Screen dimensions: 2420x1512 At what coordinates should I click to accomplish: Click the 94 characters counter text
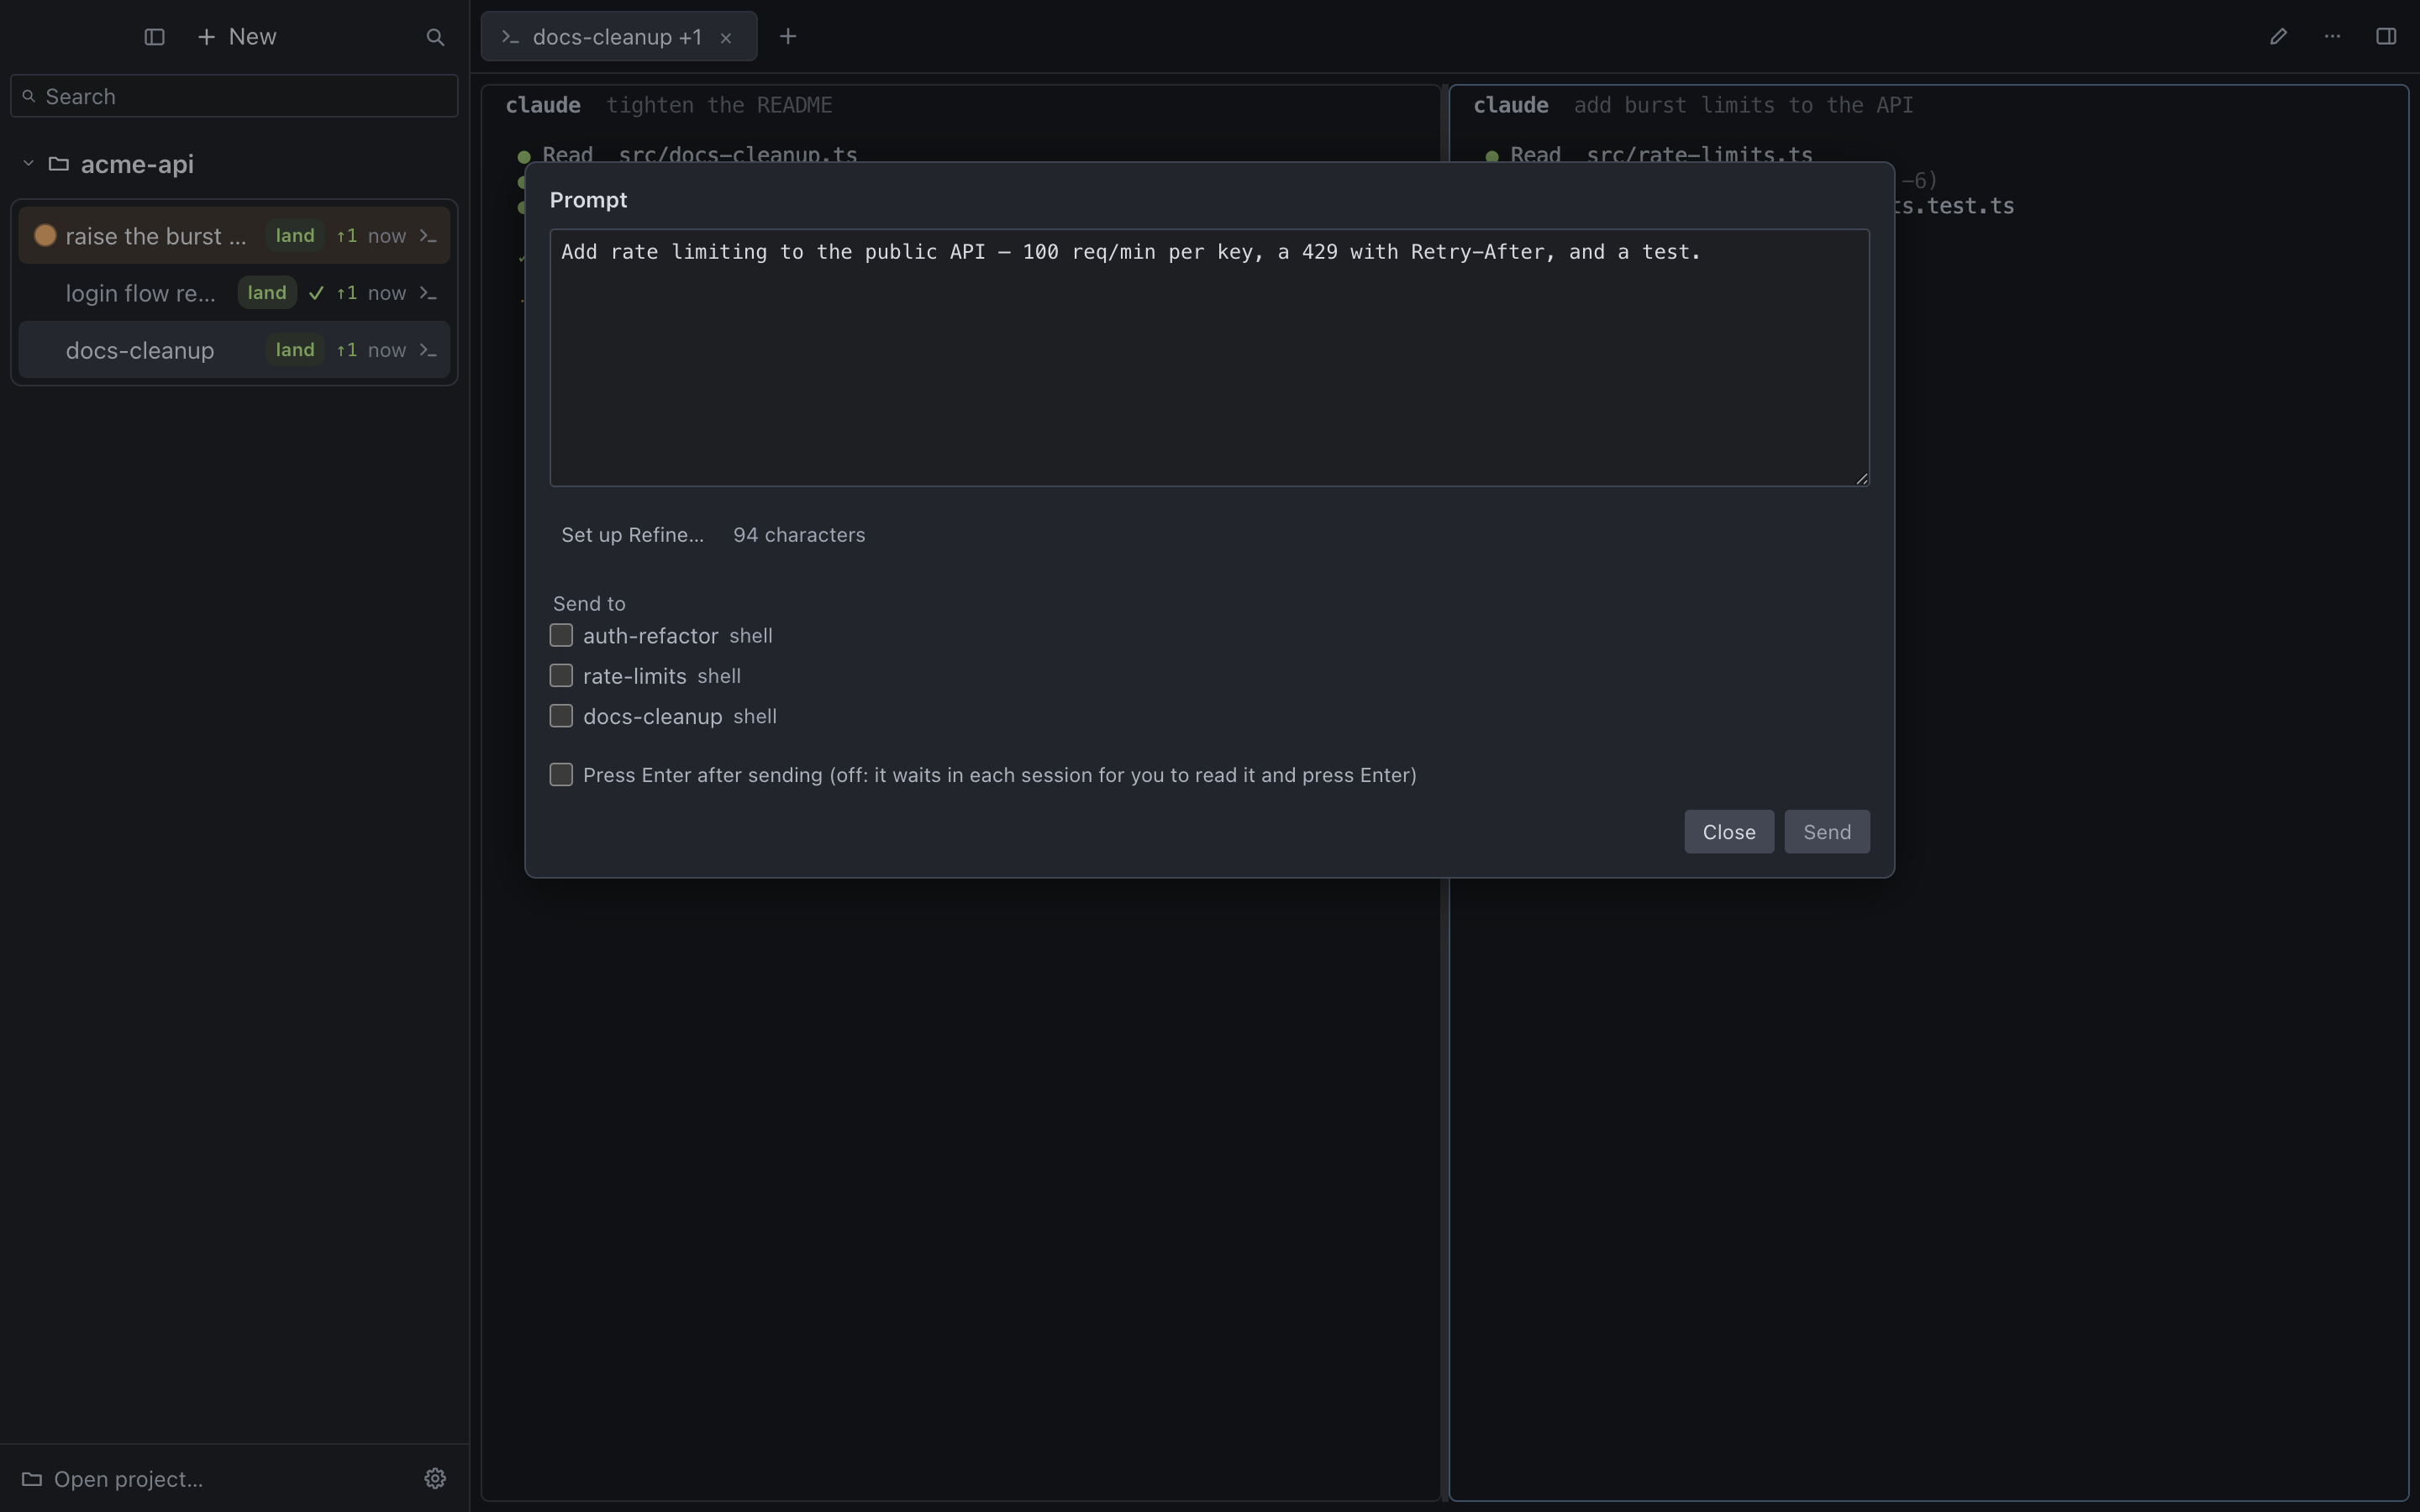coord(799,535)
